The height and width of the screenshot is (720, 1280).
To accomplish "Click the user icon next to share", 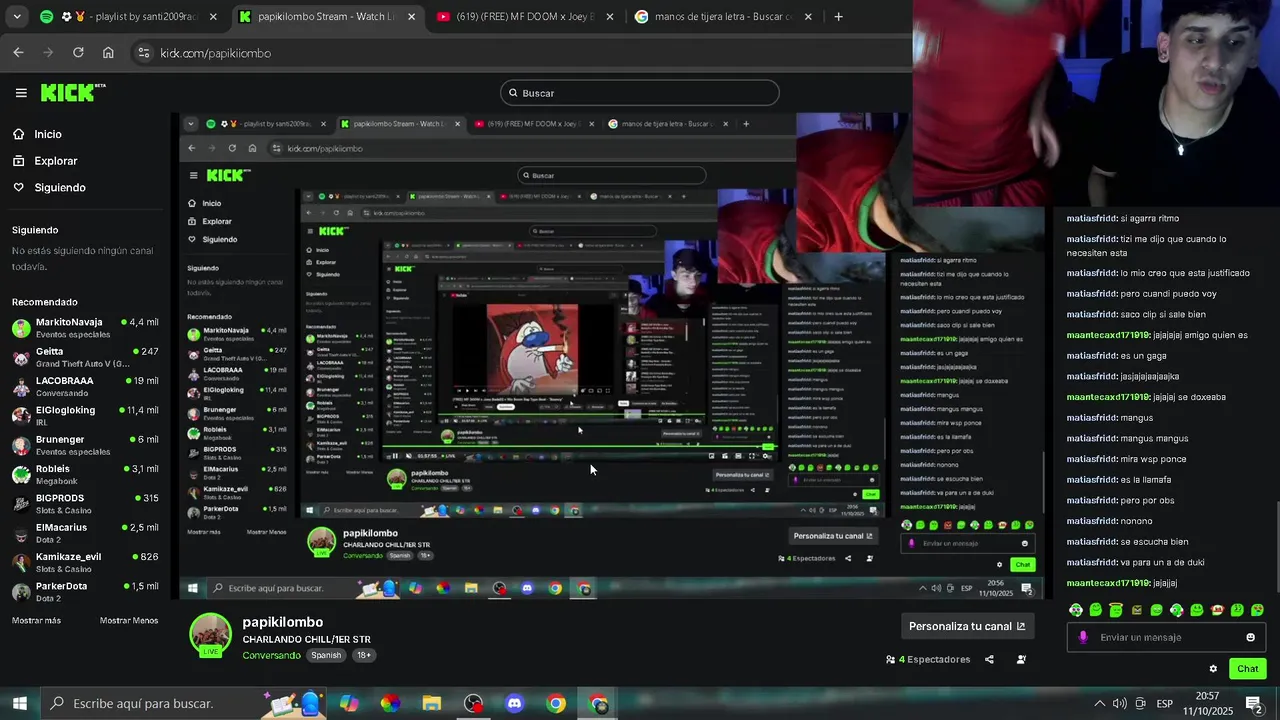I will 1021,660.
